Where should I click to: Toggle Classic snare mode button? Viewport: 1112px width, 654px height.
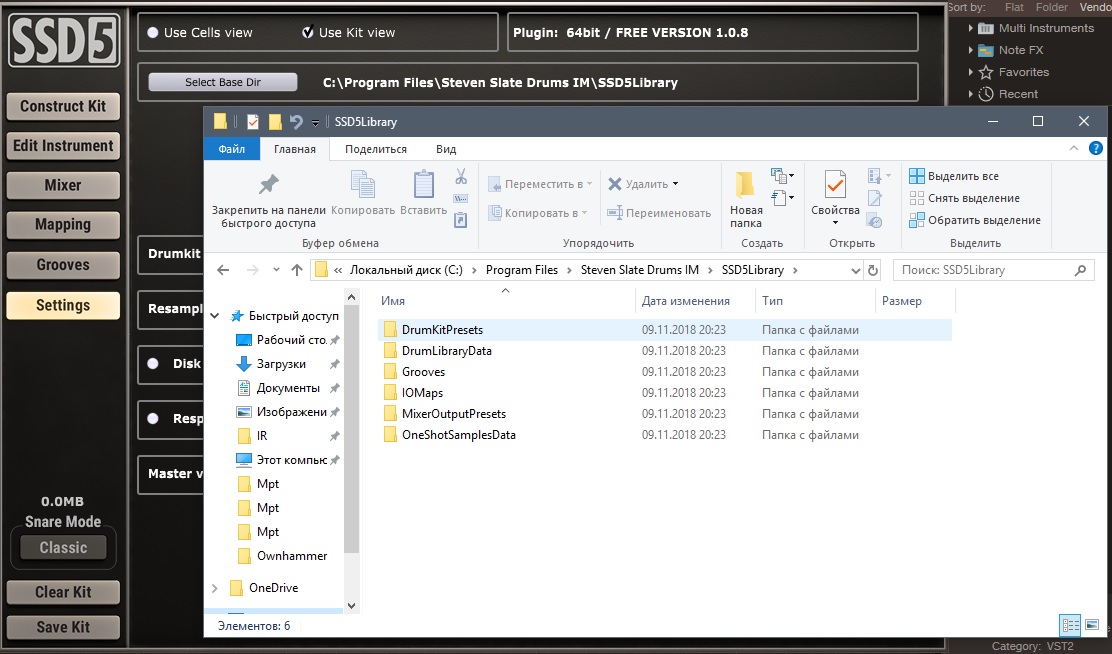click(63, 548)
